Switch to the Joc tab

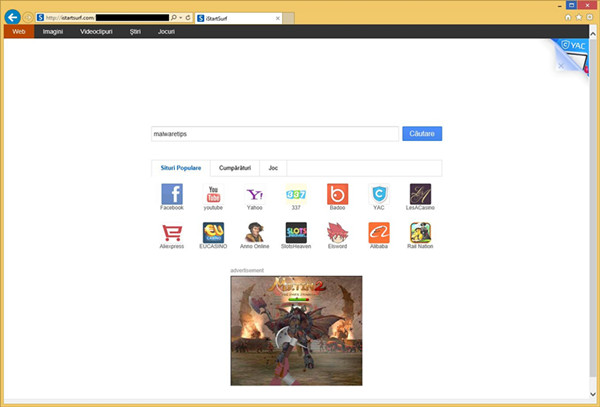[x=273, y=168]
